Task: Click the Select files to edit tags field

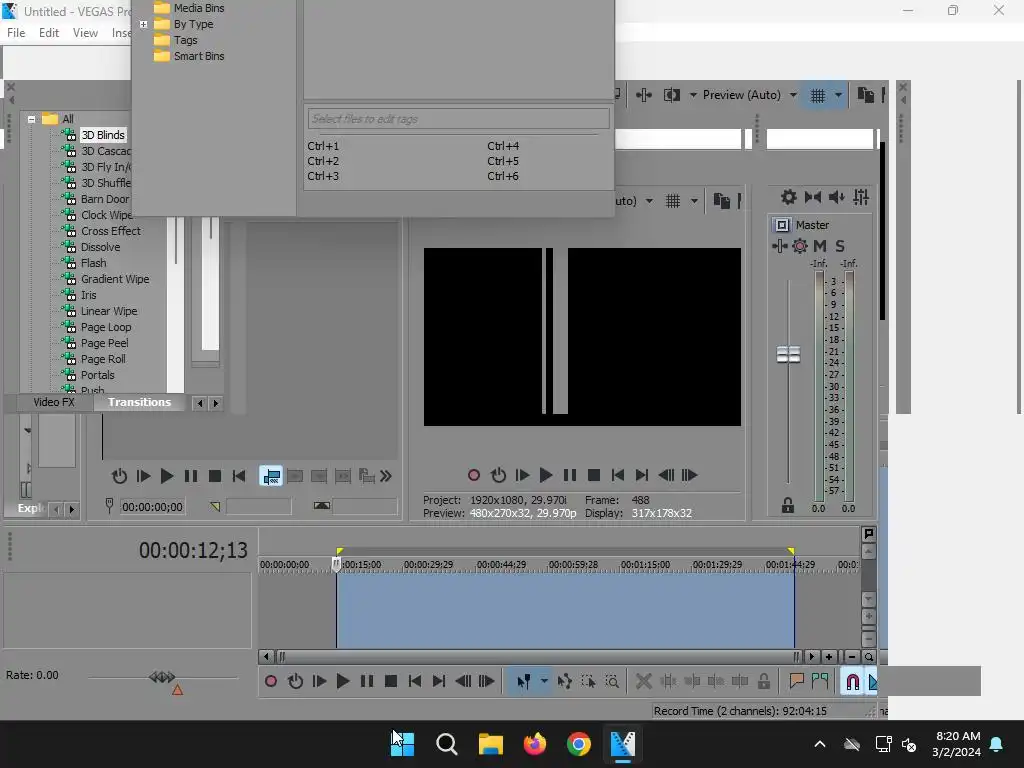Action: tap(458, 119)
